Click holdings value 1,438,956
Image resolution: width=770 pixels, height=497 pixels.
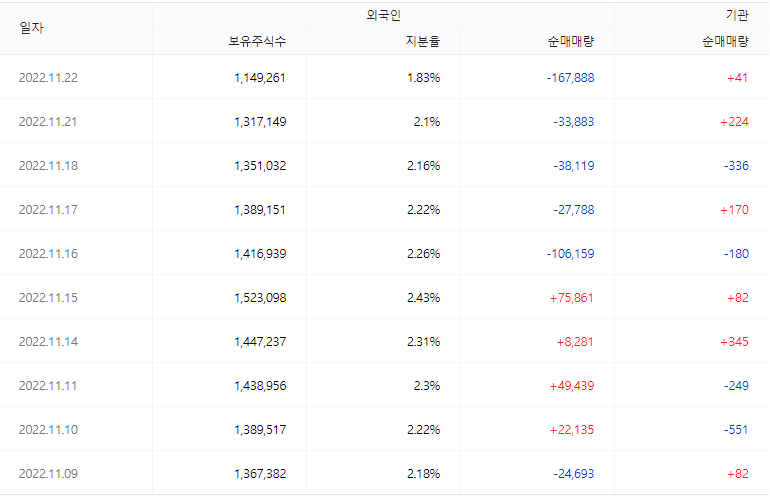tap(260, 386)
